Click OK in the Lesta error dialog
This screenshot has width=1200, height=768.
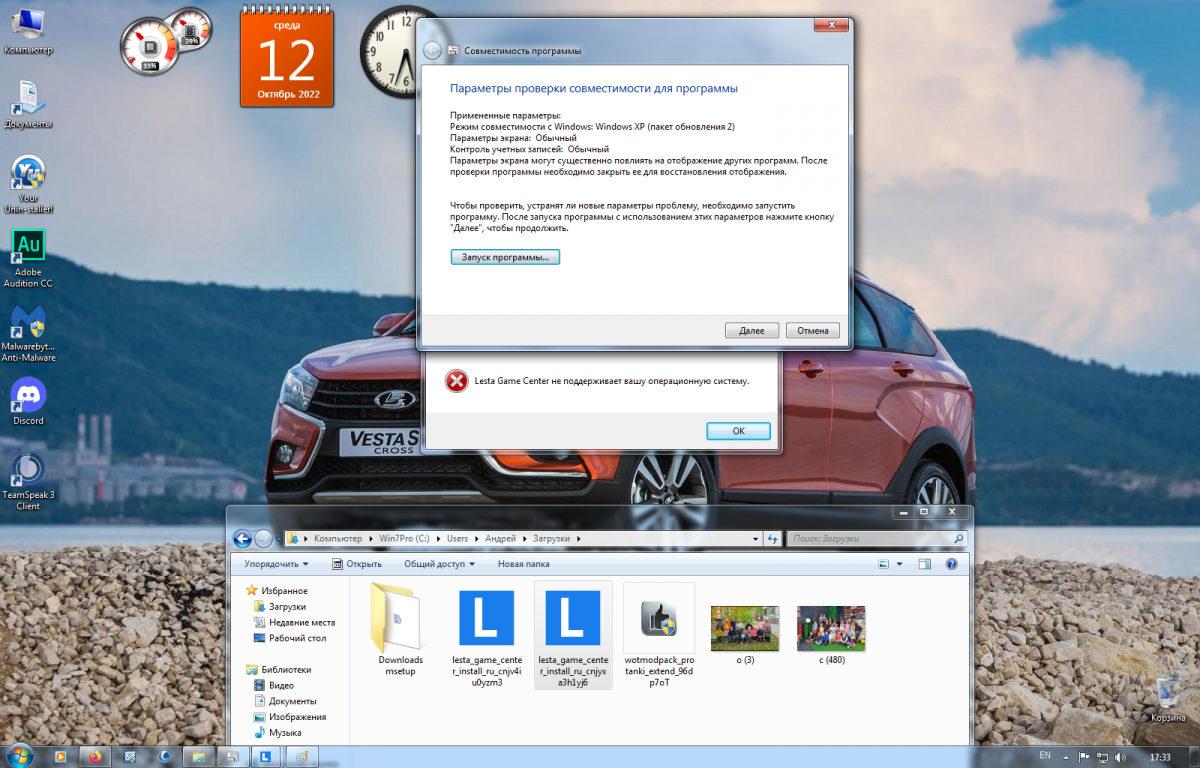click(738, 431)
